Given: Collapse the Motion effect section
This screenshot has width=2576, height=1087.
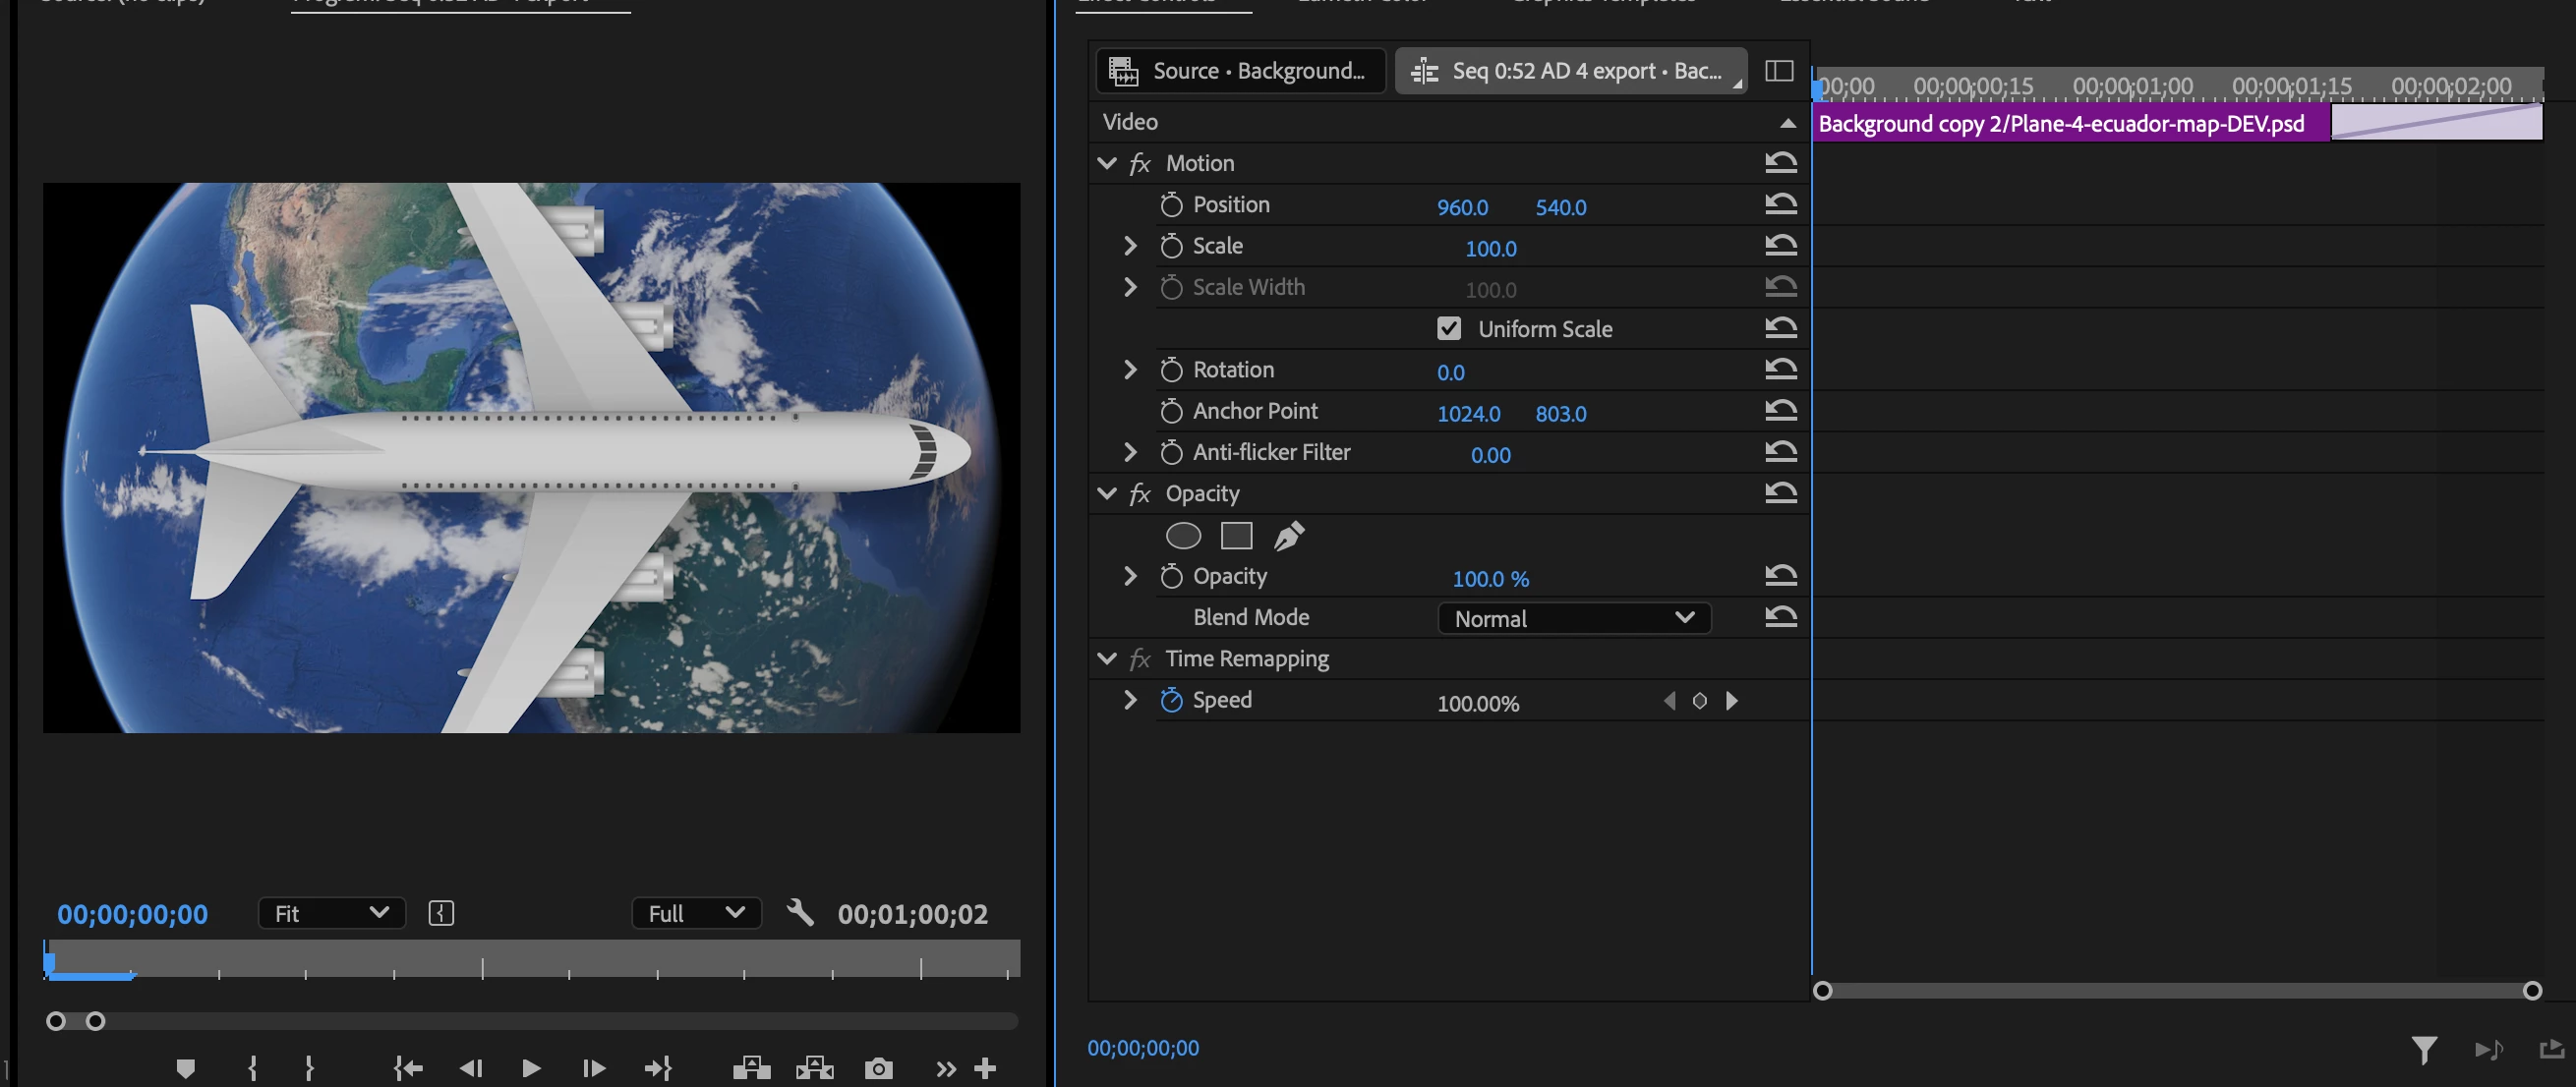Looking at the screenshot, I should (x=1106, y=163).
